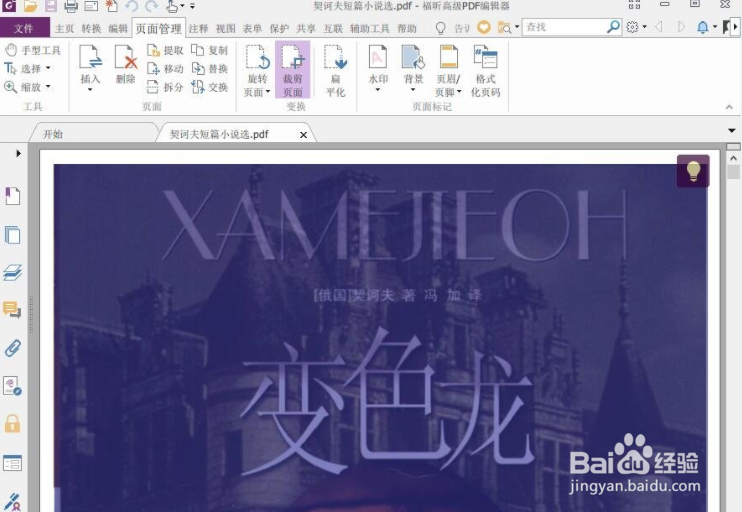The image size is (742, 512).
Task: Click Delete page (删除) icon
Action: point(126,65)
